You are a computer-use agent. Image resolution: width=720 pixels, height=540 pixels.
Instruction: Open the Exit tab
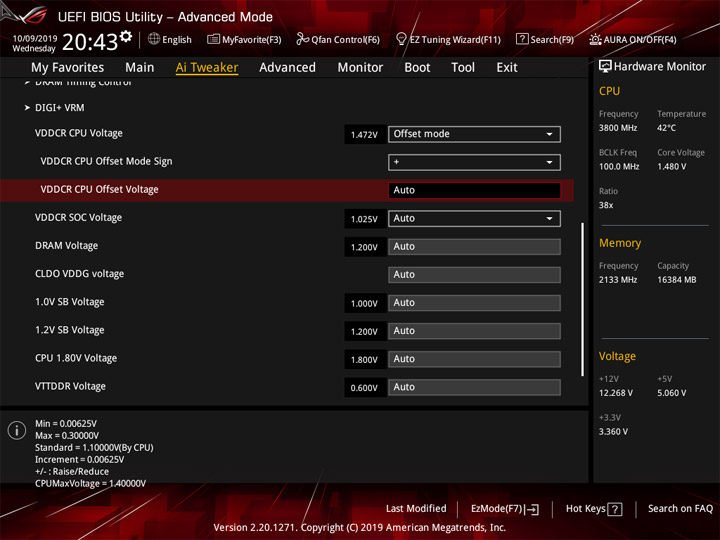click(507, 68)
